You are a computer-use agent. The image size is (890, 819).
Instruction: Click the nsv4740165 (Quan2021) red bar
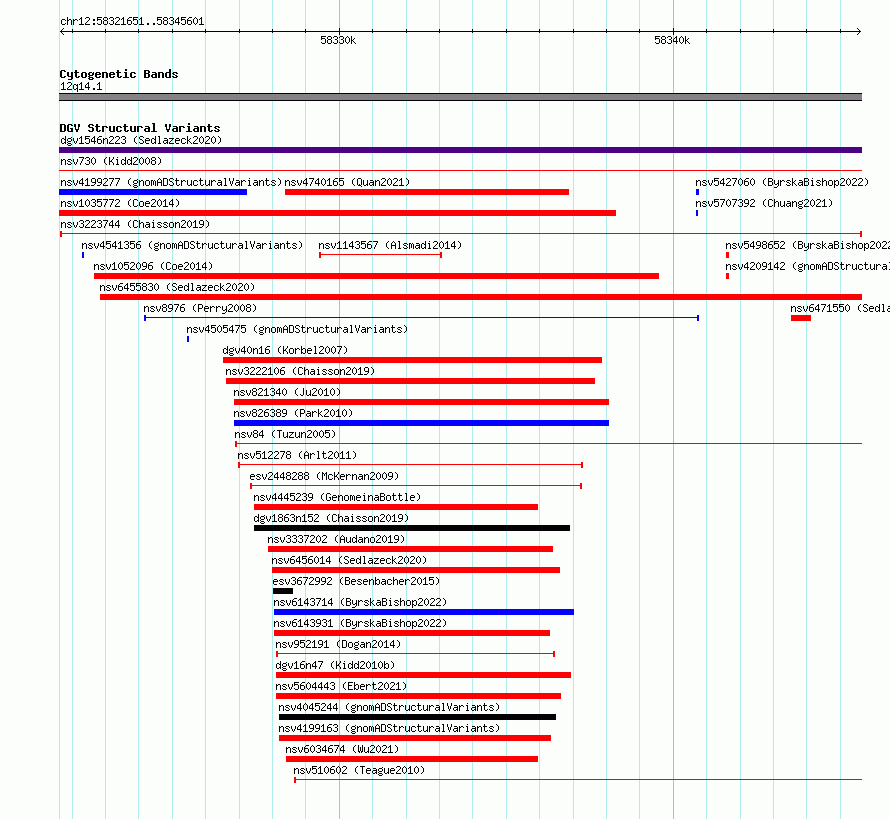pos(427,192)
